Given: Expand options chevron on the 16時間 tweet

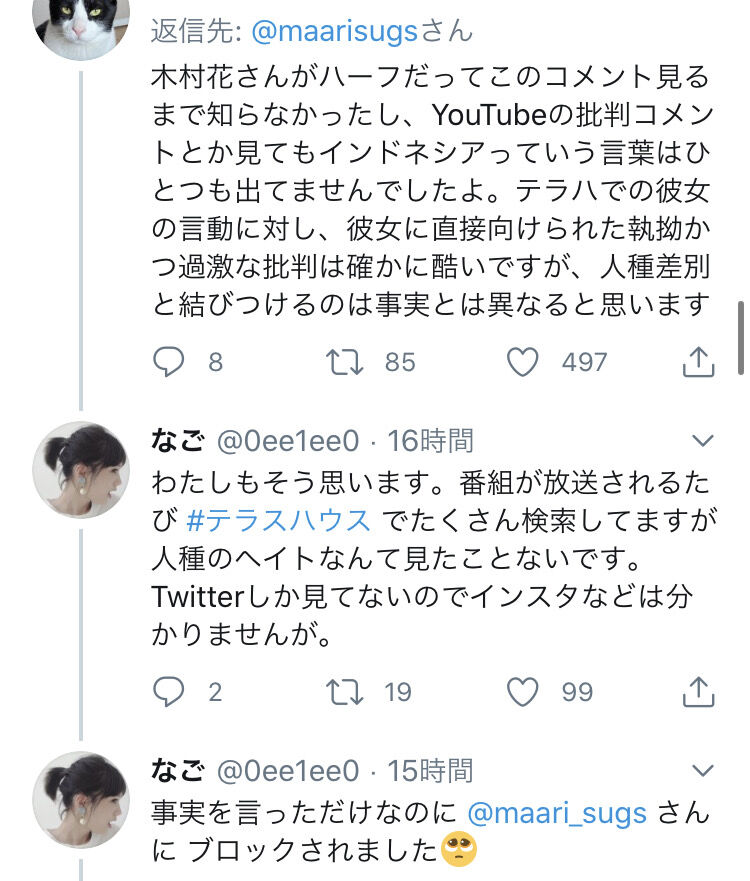Looking at the screenshot, I should tap(702, 440).
